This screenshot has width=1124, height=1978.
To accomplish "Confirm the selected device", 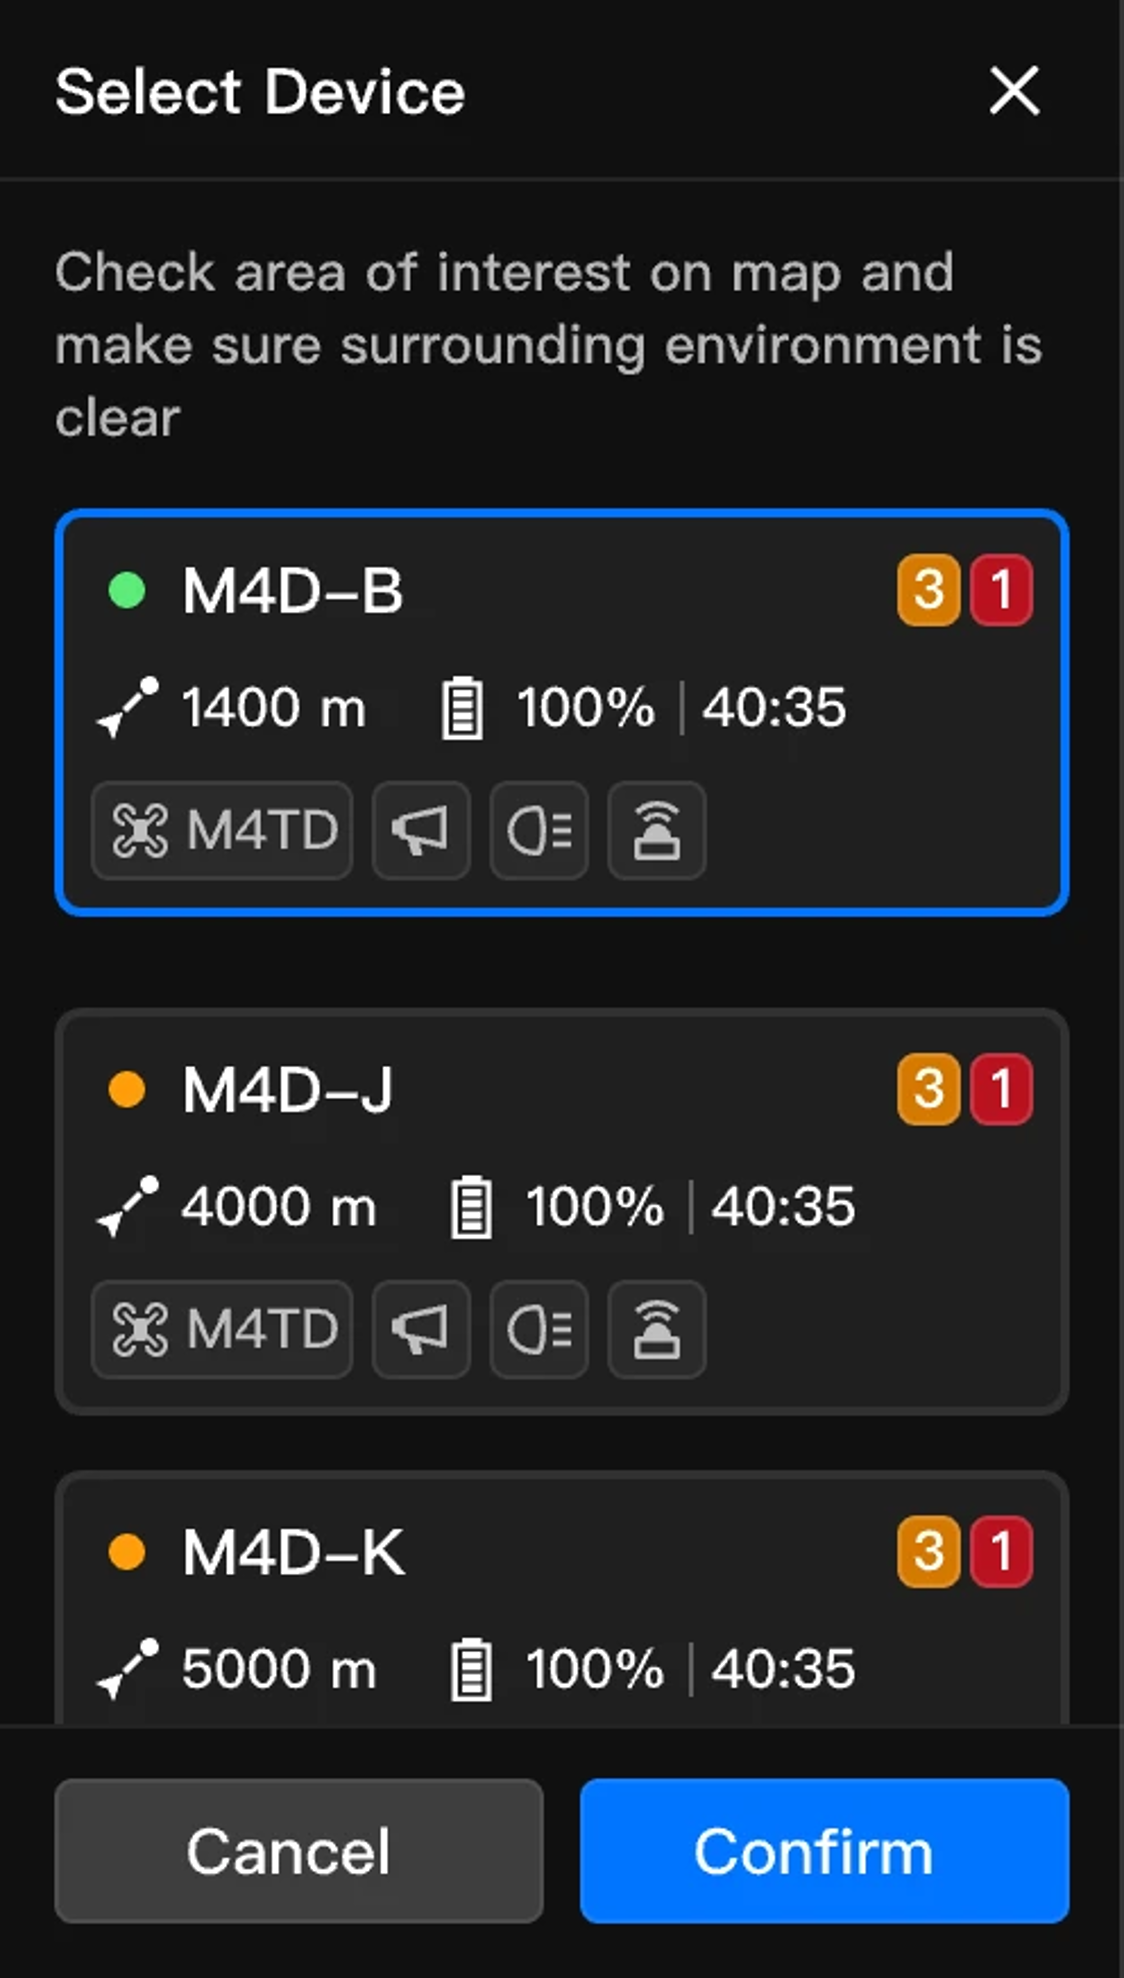I will click(x=825, y=1851).
